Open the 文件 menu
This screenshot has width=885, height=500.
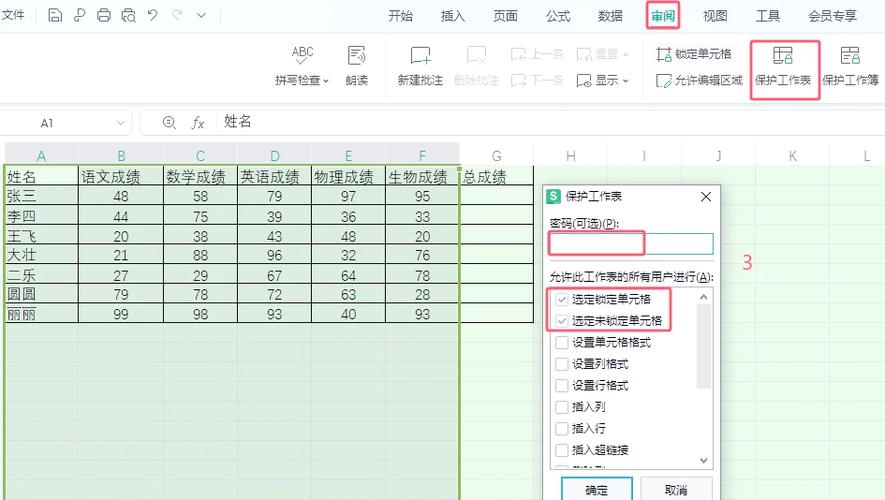(x=13, y=15)
